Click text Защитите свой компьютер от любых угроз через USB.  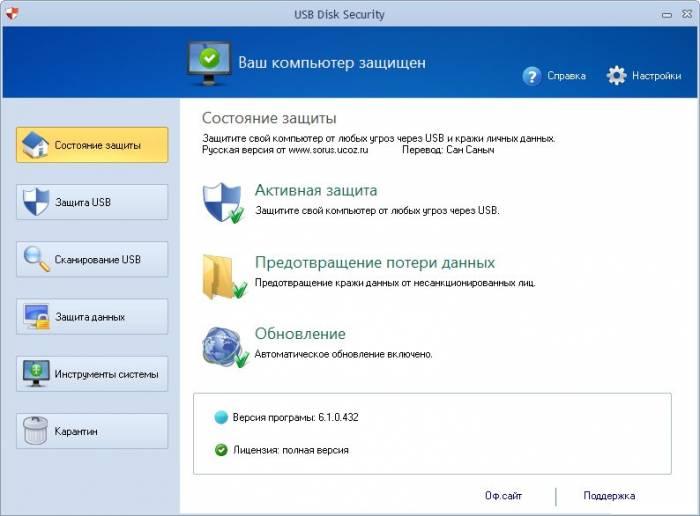coord(377,211)
